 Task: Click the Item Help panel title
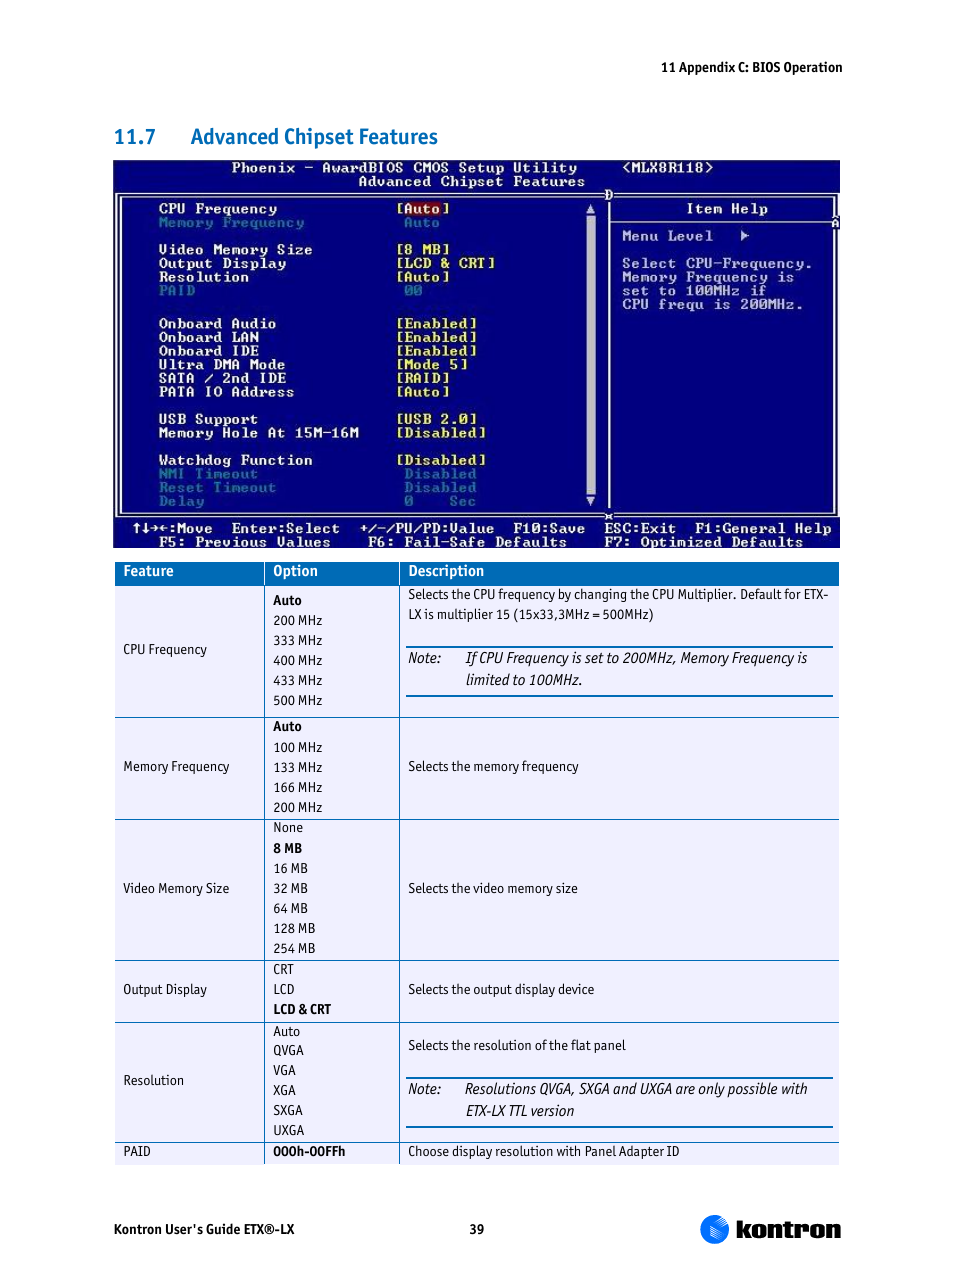point(727,209)
